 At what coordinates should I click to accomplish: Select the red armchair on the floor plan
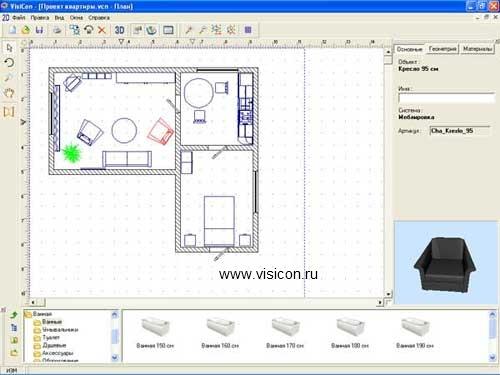tap(161, 131)
